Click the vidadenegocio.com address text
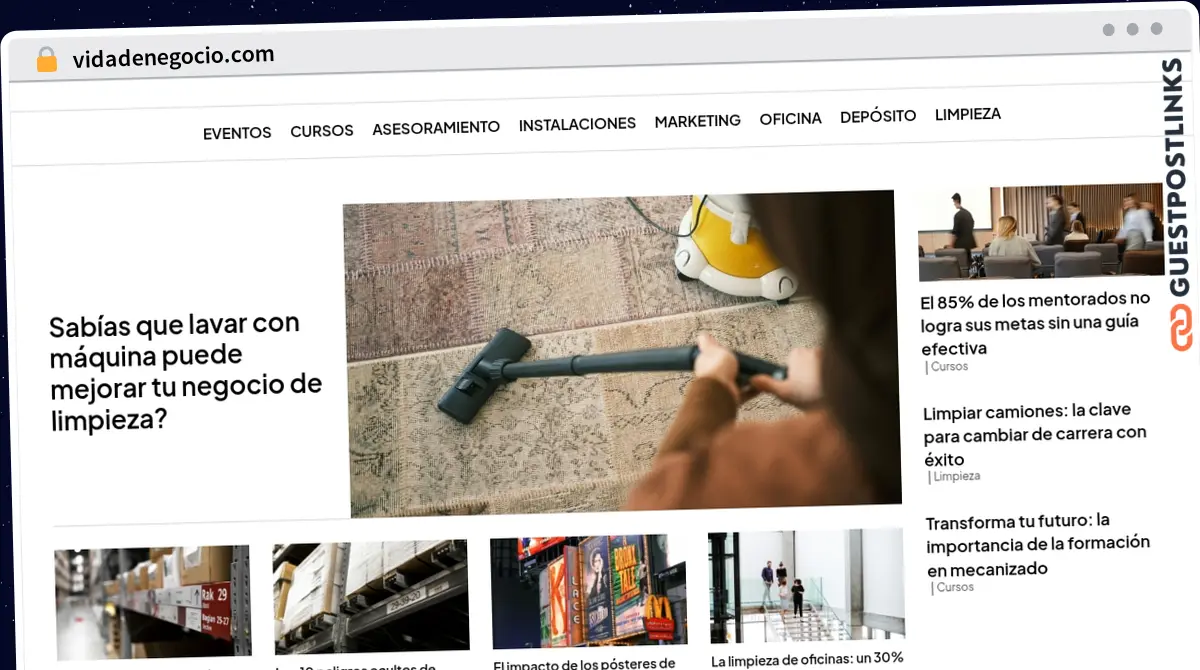The height and width of the screenshot is (670, 1200). coord(173,57)
